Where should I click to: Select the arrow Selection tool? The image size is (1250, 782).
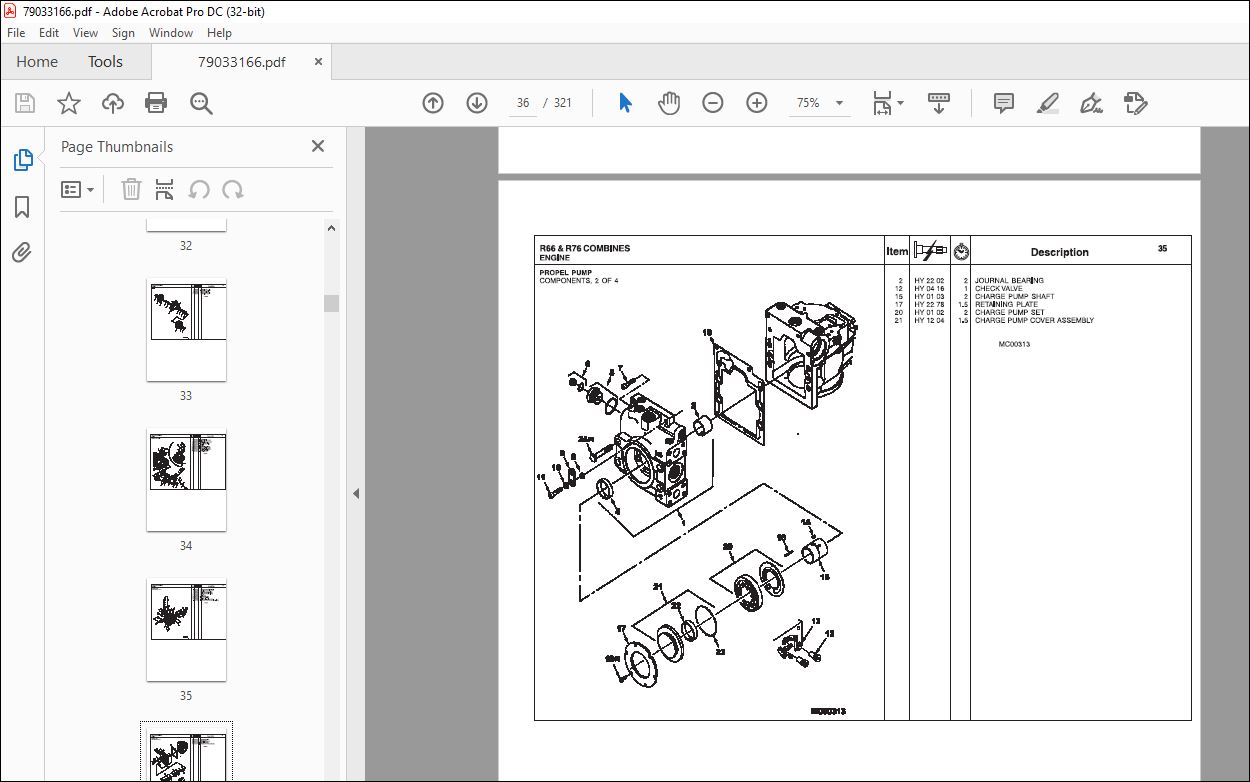626,103
